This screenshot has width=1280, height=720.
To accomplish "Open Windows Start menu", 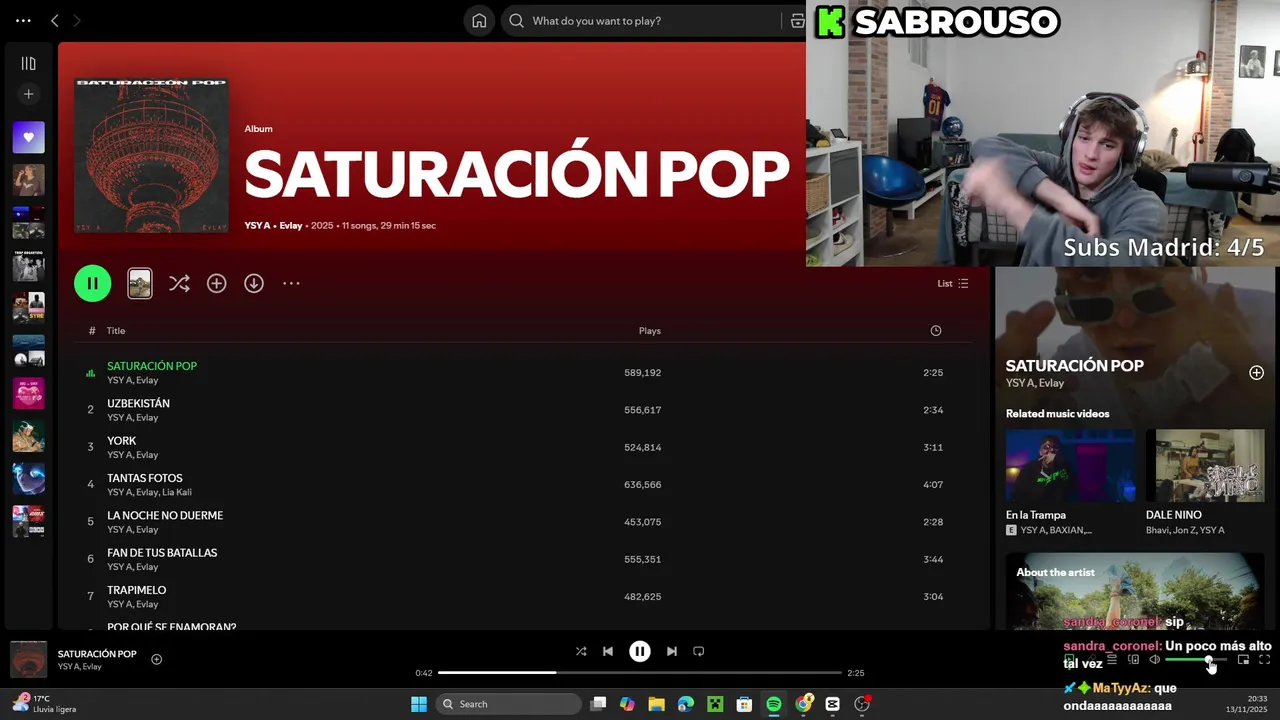I will tap(419, 704).
